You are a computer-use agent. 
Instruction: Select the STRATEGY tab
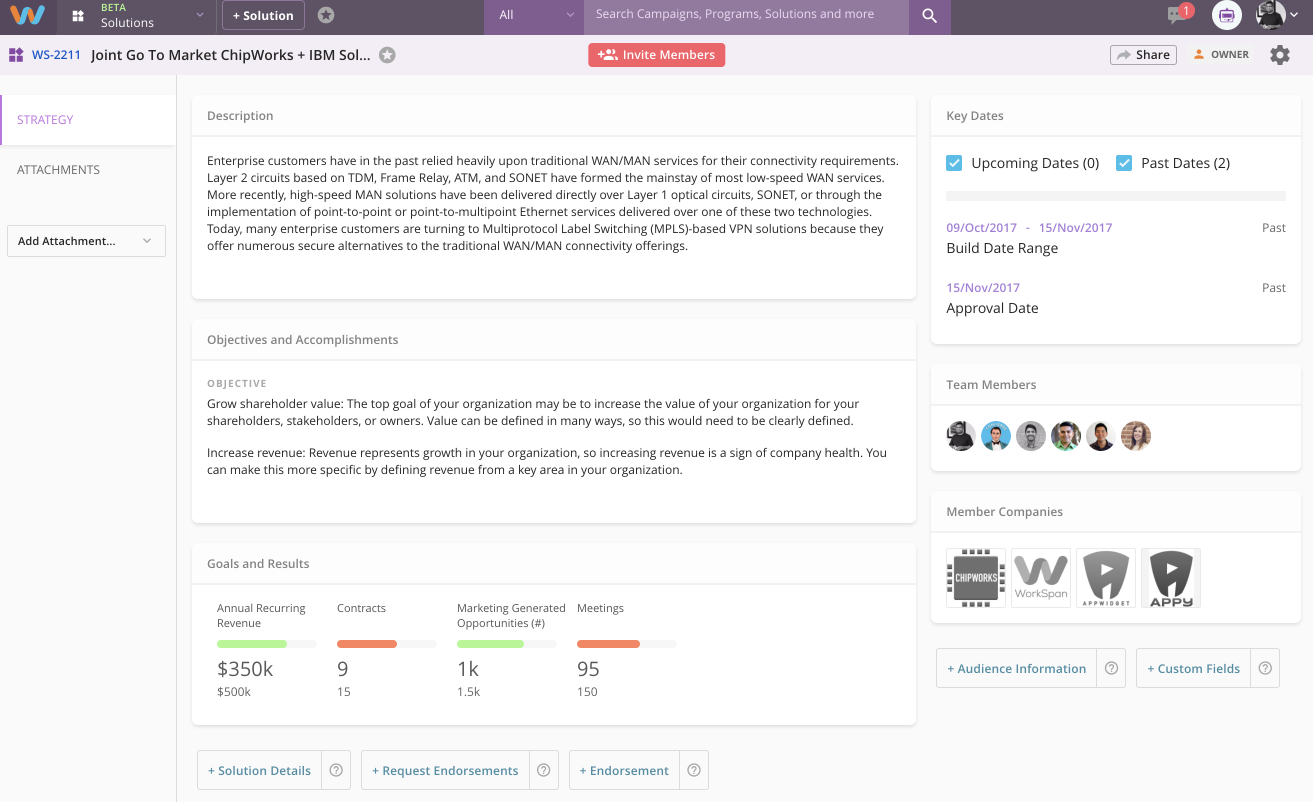coord(45,119)
